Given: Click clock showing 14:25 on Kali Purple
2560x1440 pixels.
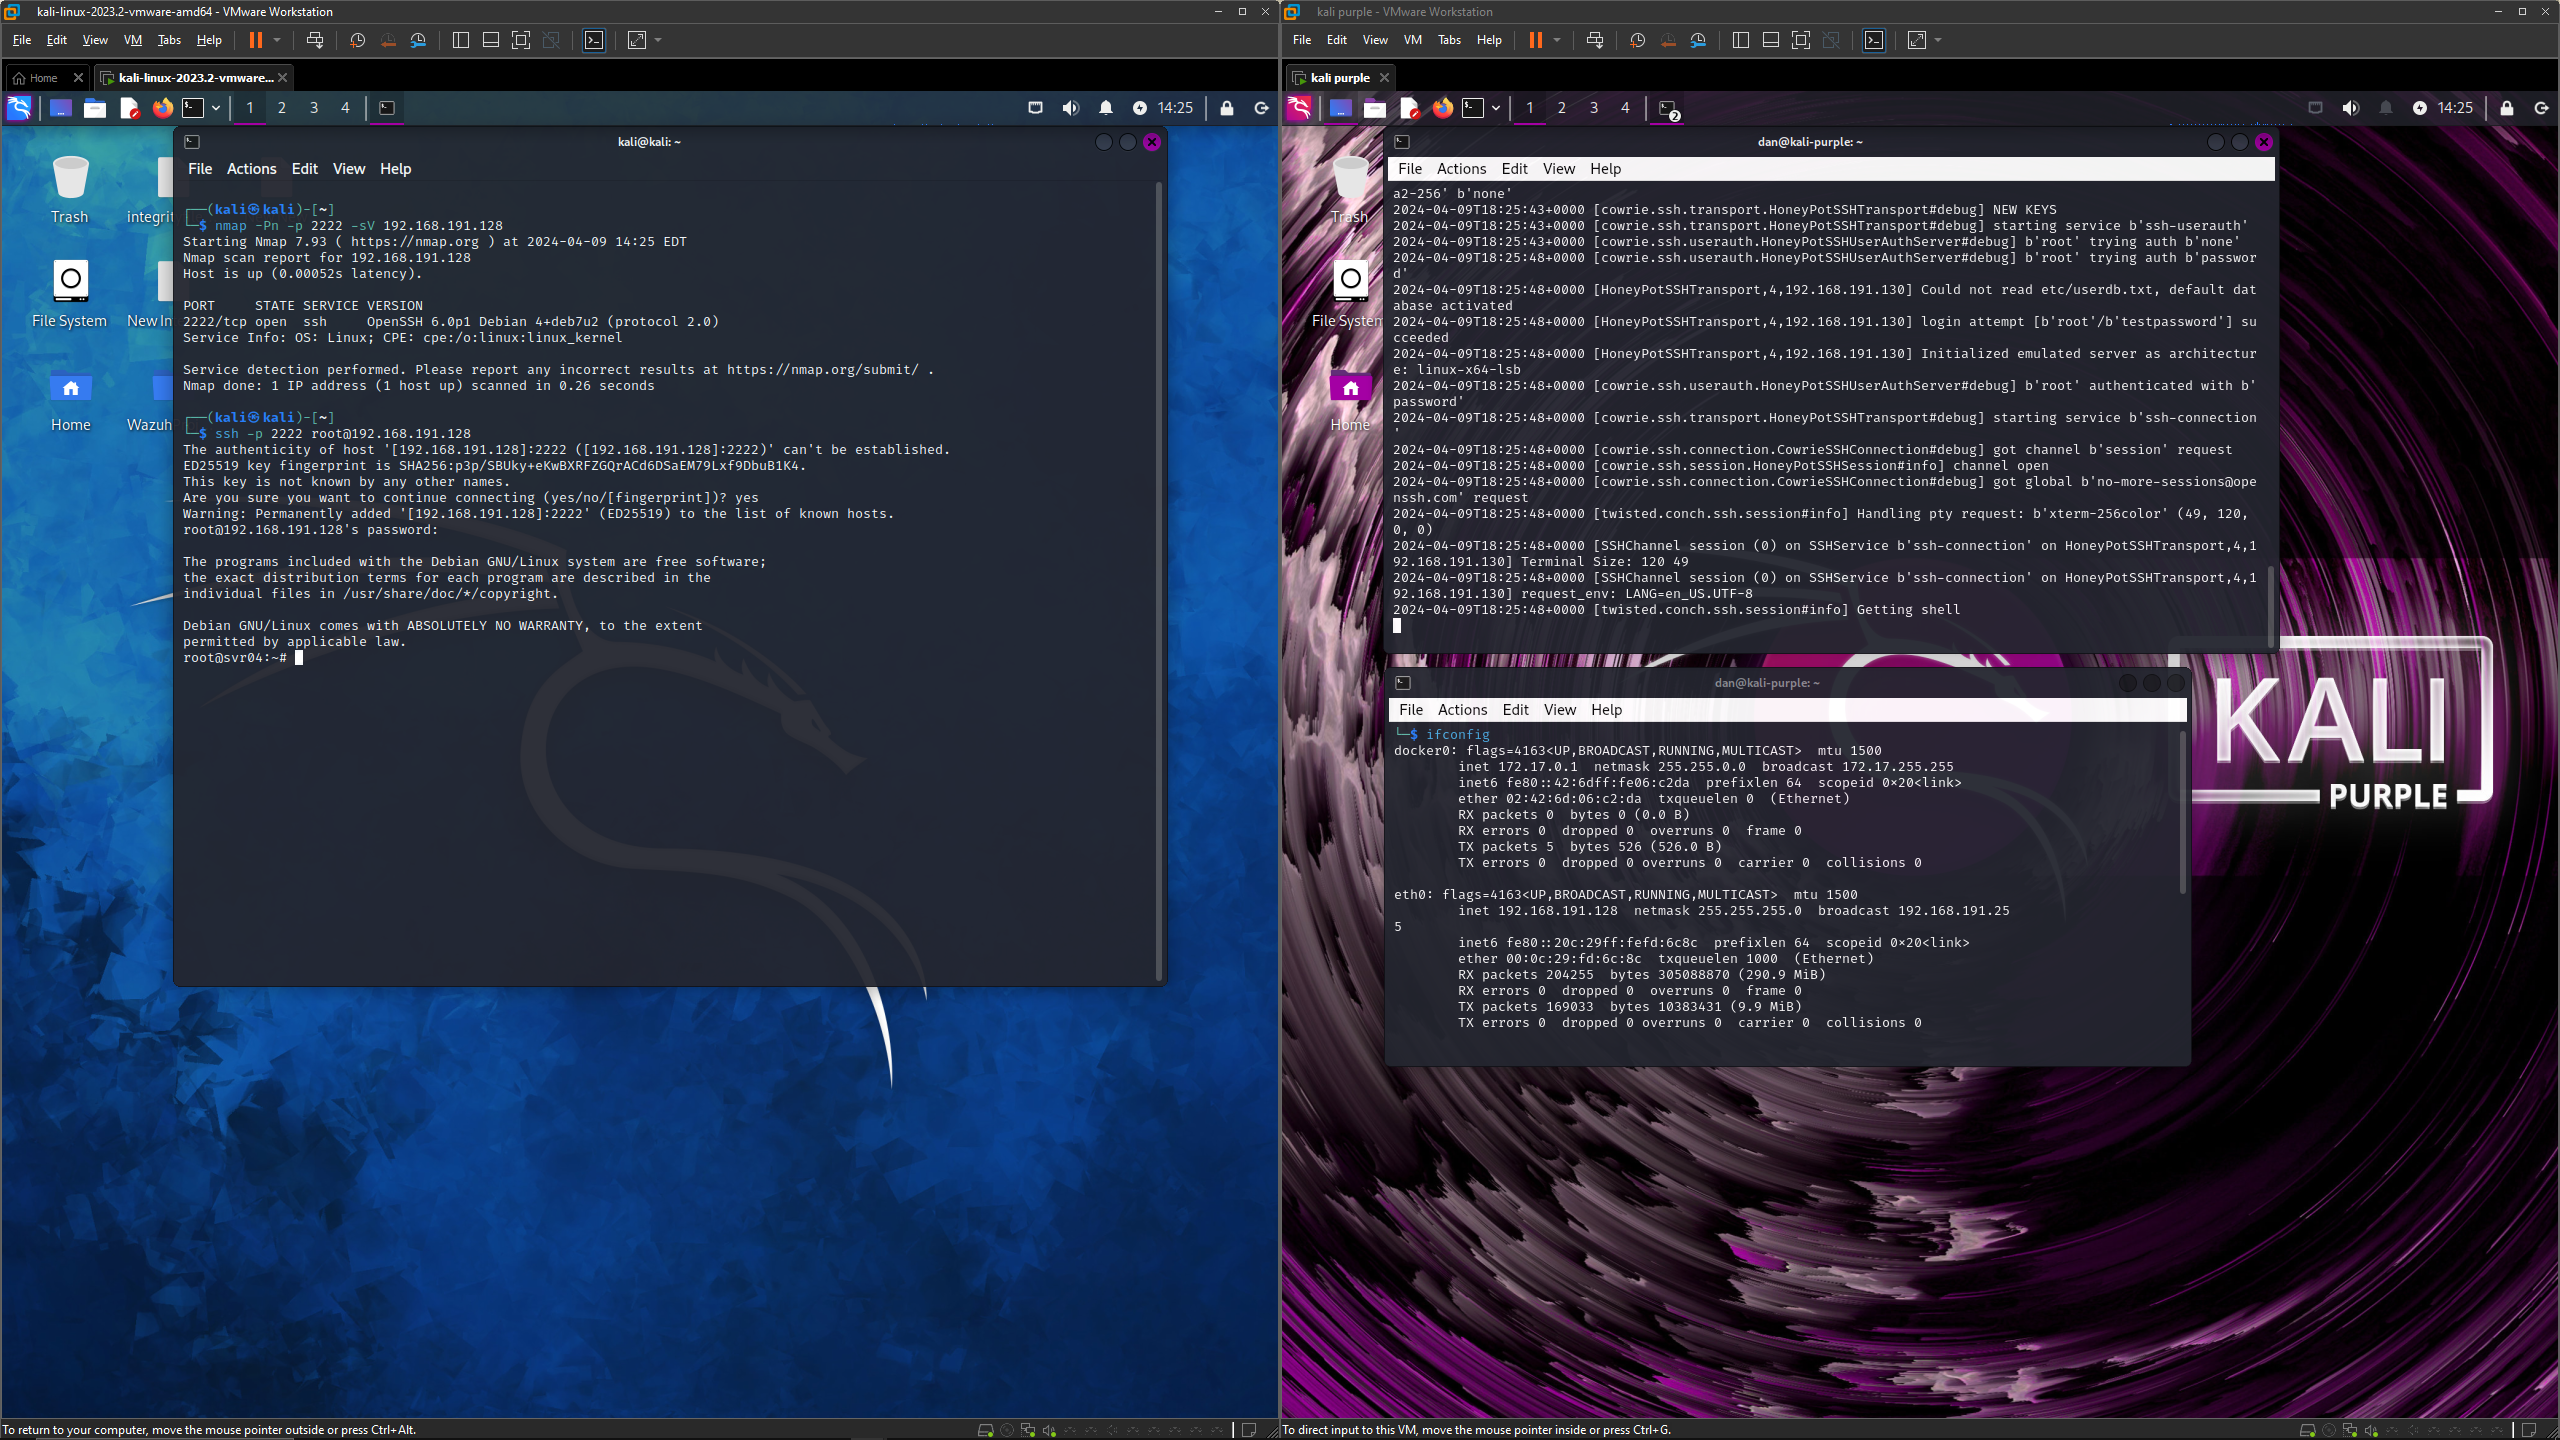Looking at the screenshot, I should tap(2455, 108).
